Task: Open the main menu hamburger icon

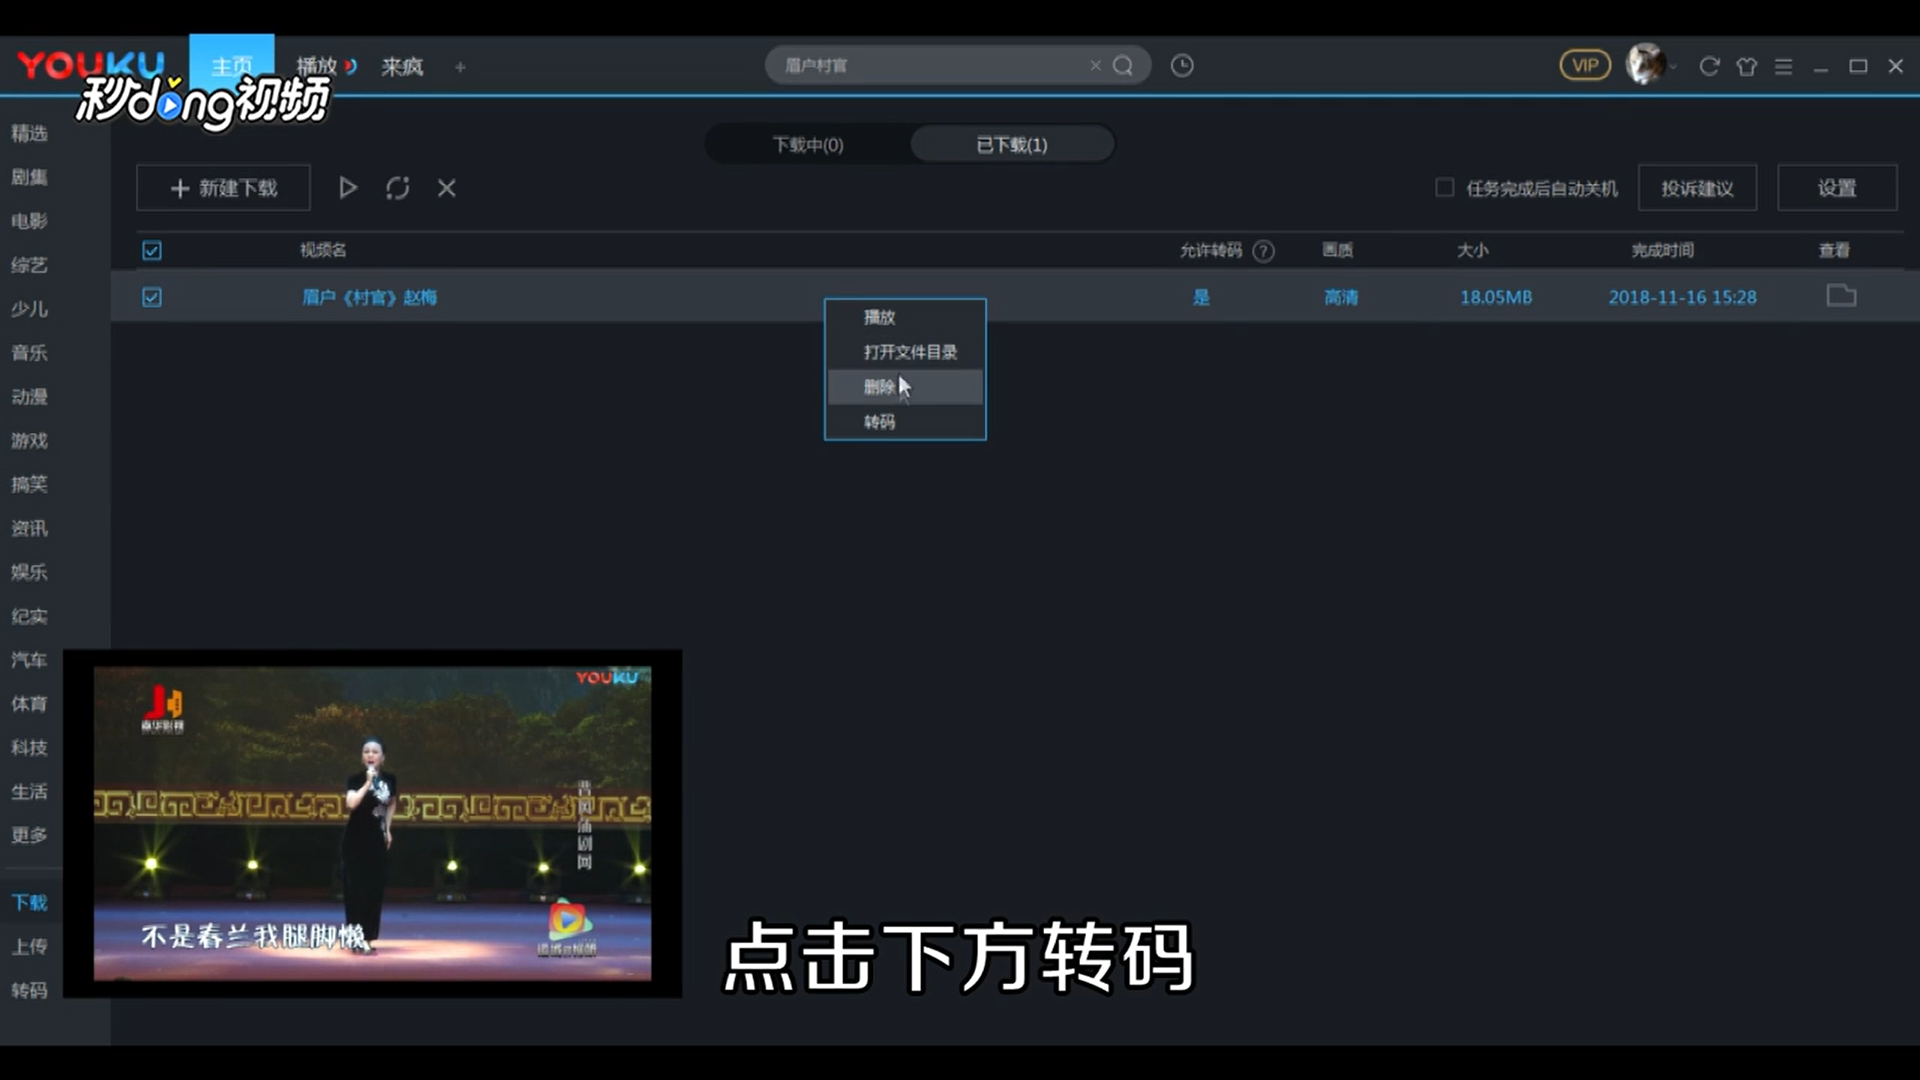Action: 1783,65
